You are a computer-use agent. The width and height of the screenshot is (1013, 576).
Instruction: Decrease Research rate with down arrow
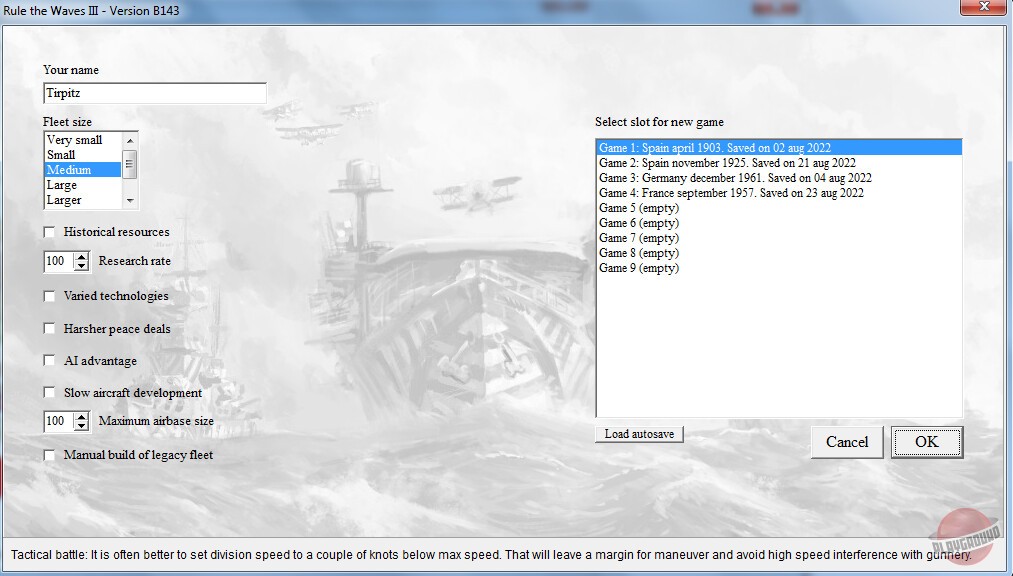(x=81, y=266)
